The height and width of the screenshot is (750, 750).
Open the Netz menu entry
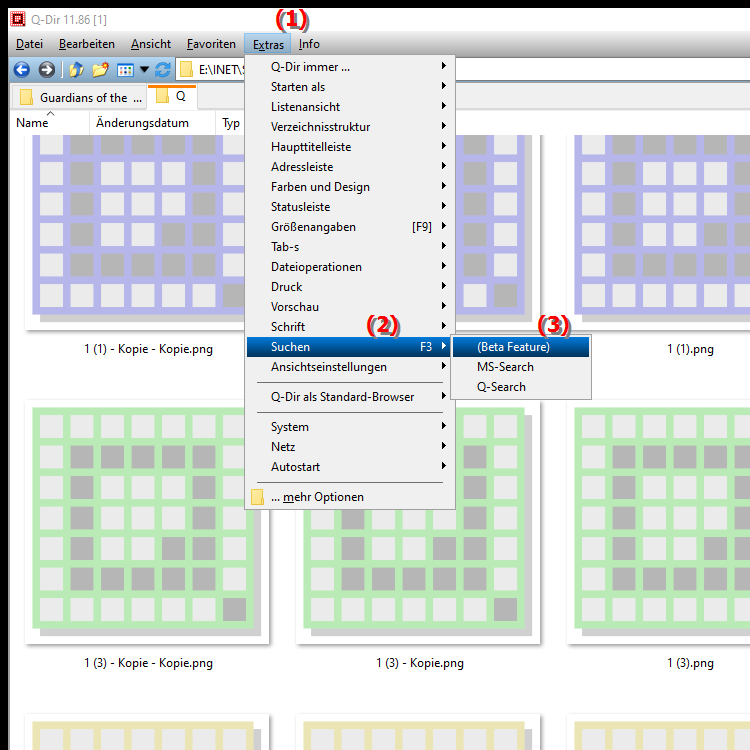(350, 447)
